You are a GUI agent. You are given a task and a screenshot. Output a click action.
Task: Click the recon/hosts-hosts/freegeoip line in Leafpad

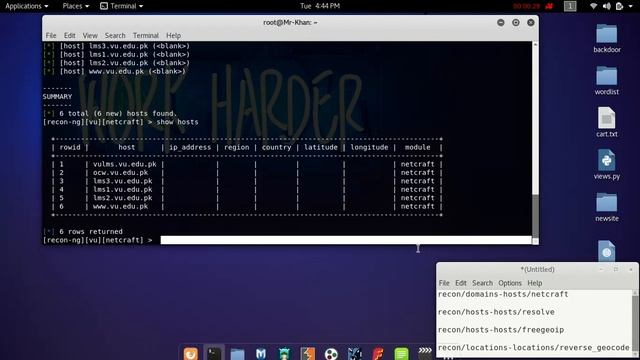501,329
